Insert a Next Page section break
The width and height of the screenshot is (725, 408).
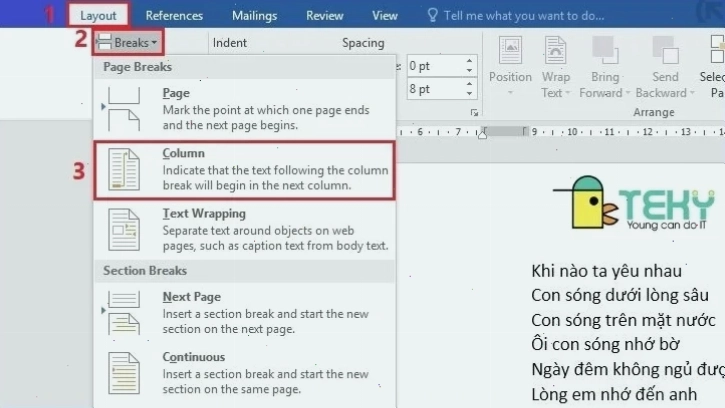pos(245,313)
